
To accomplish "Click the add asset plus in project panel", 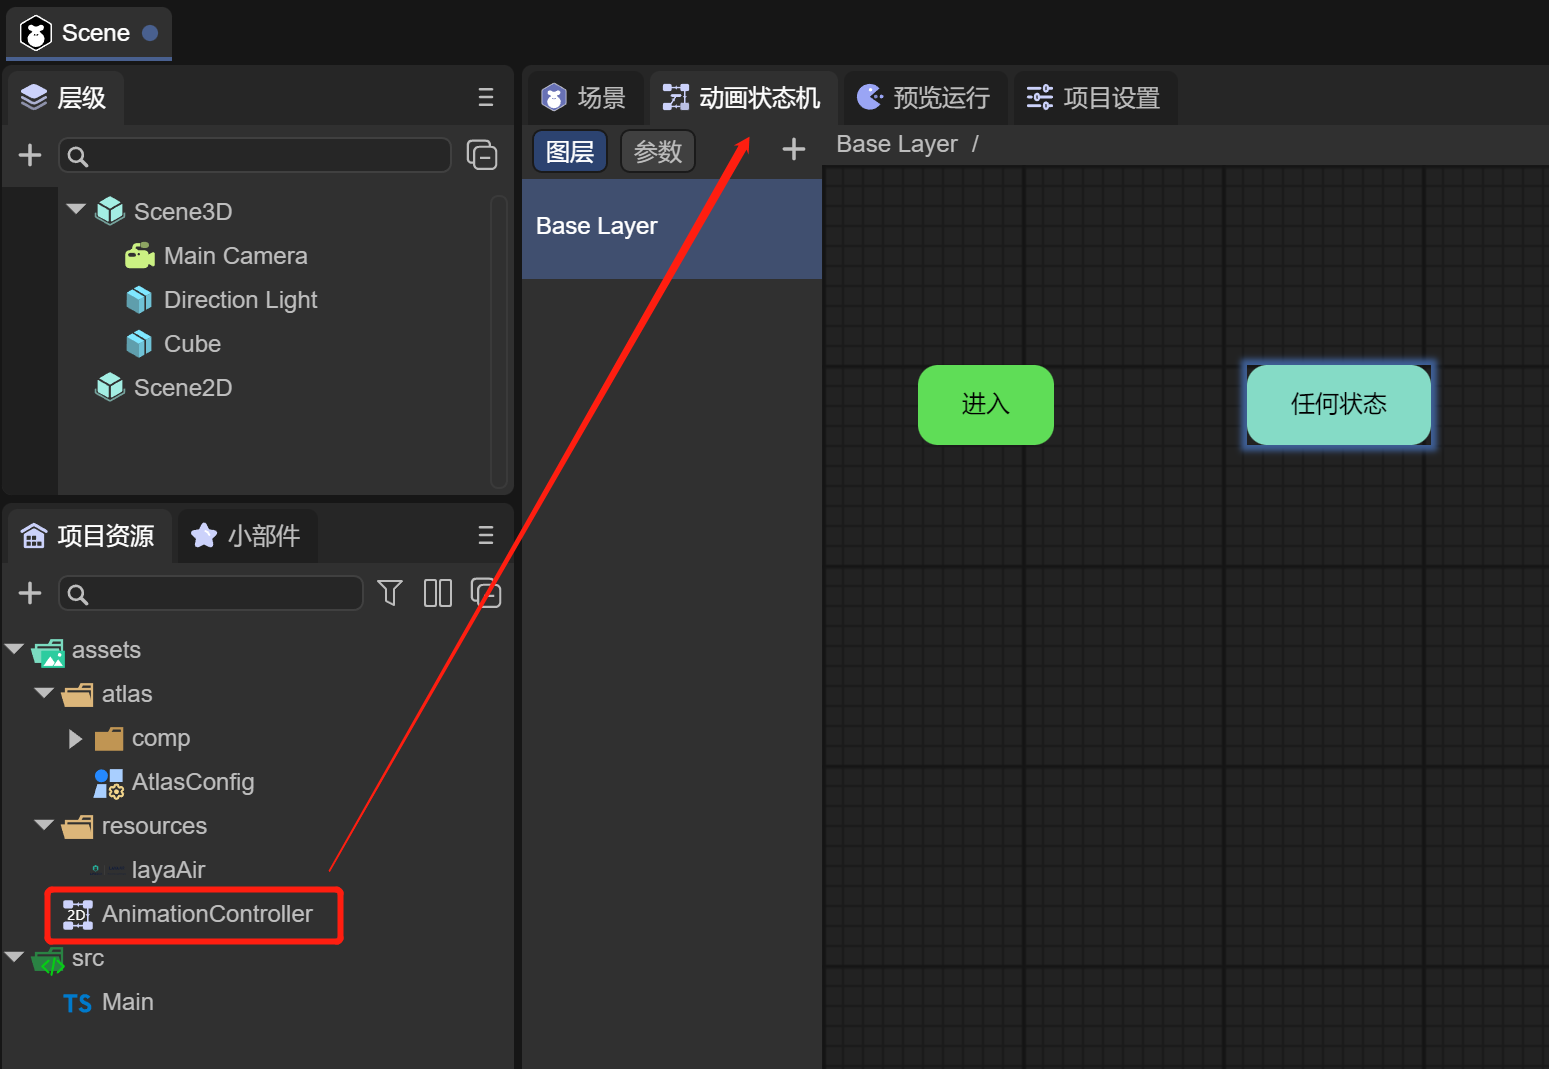I will pyautogui.click(x=30, y=593).
